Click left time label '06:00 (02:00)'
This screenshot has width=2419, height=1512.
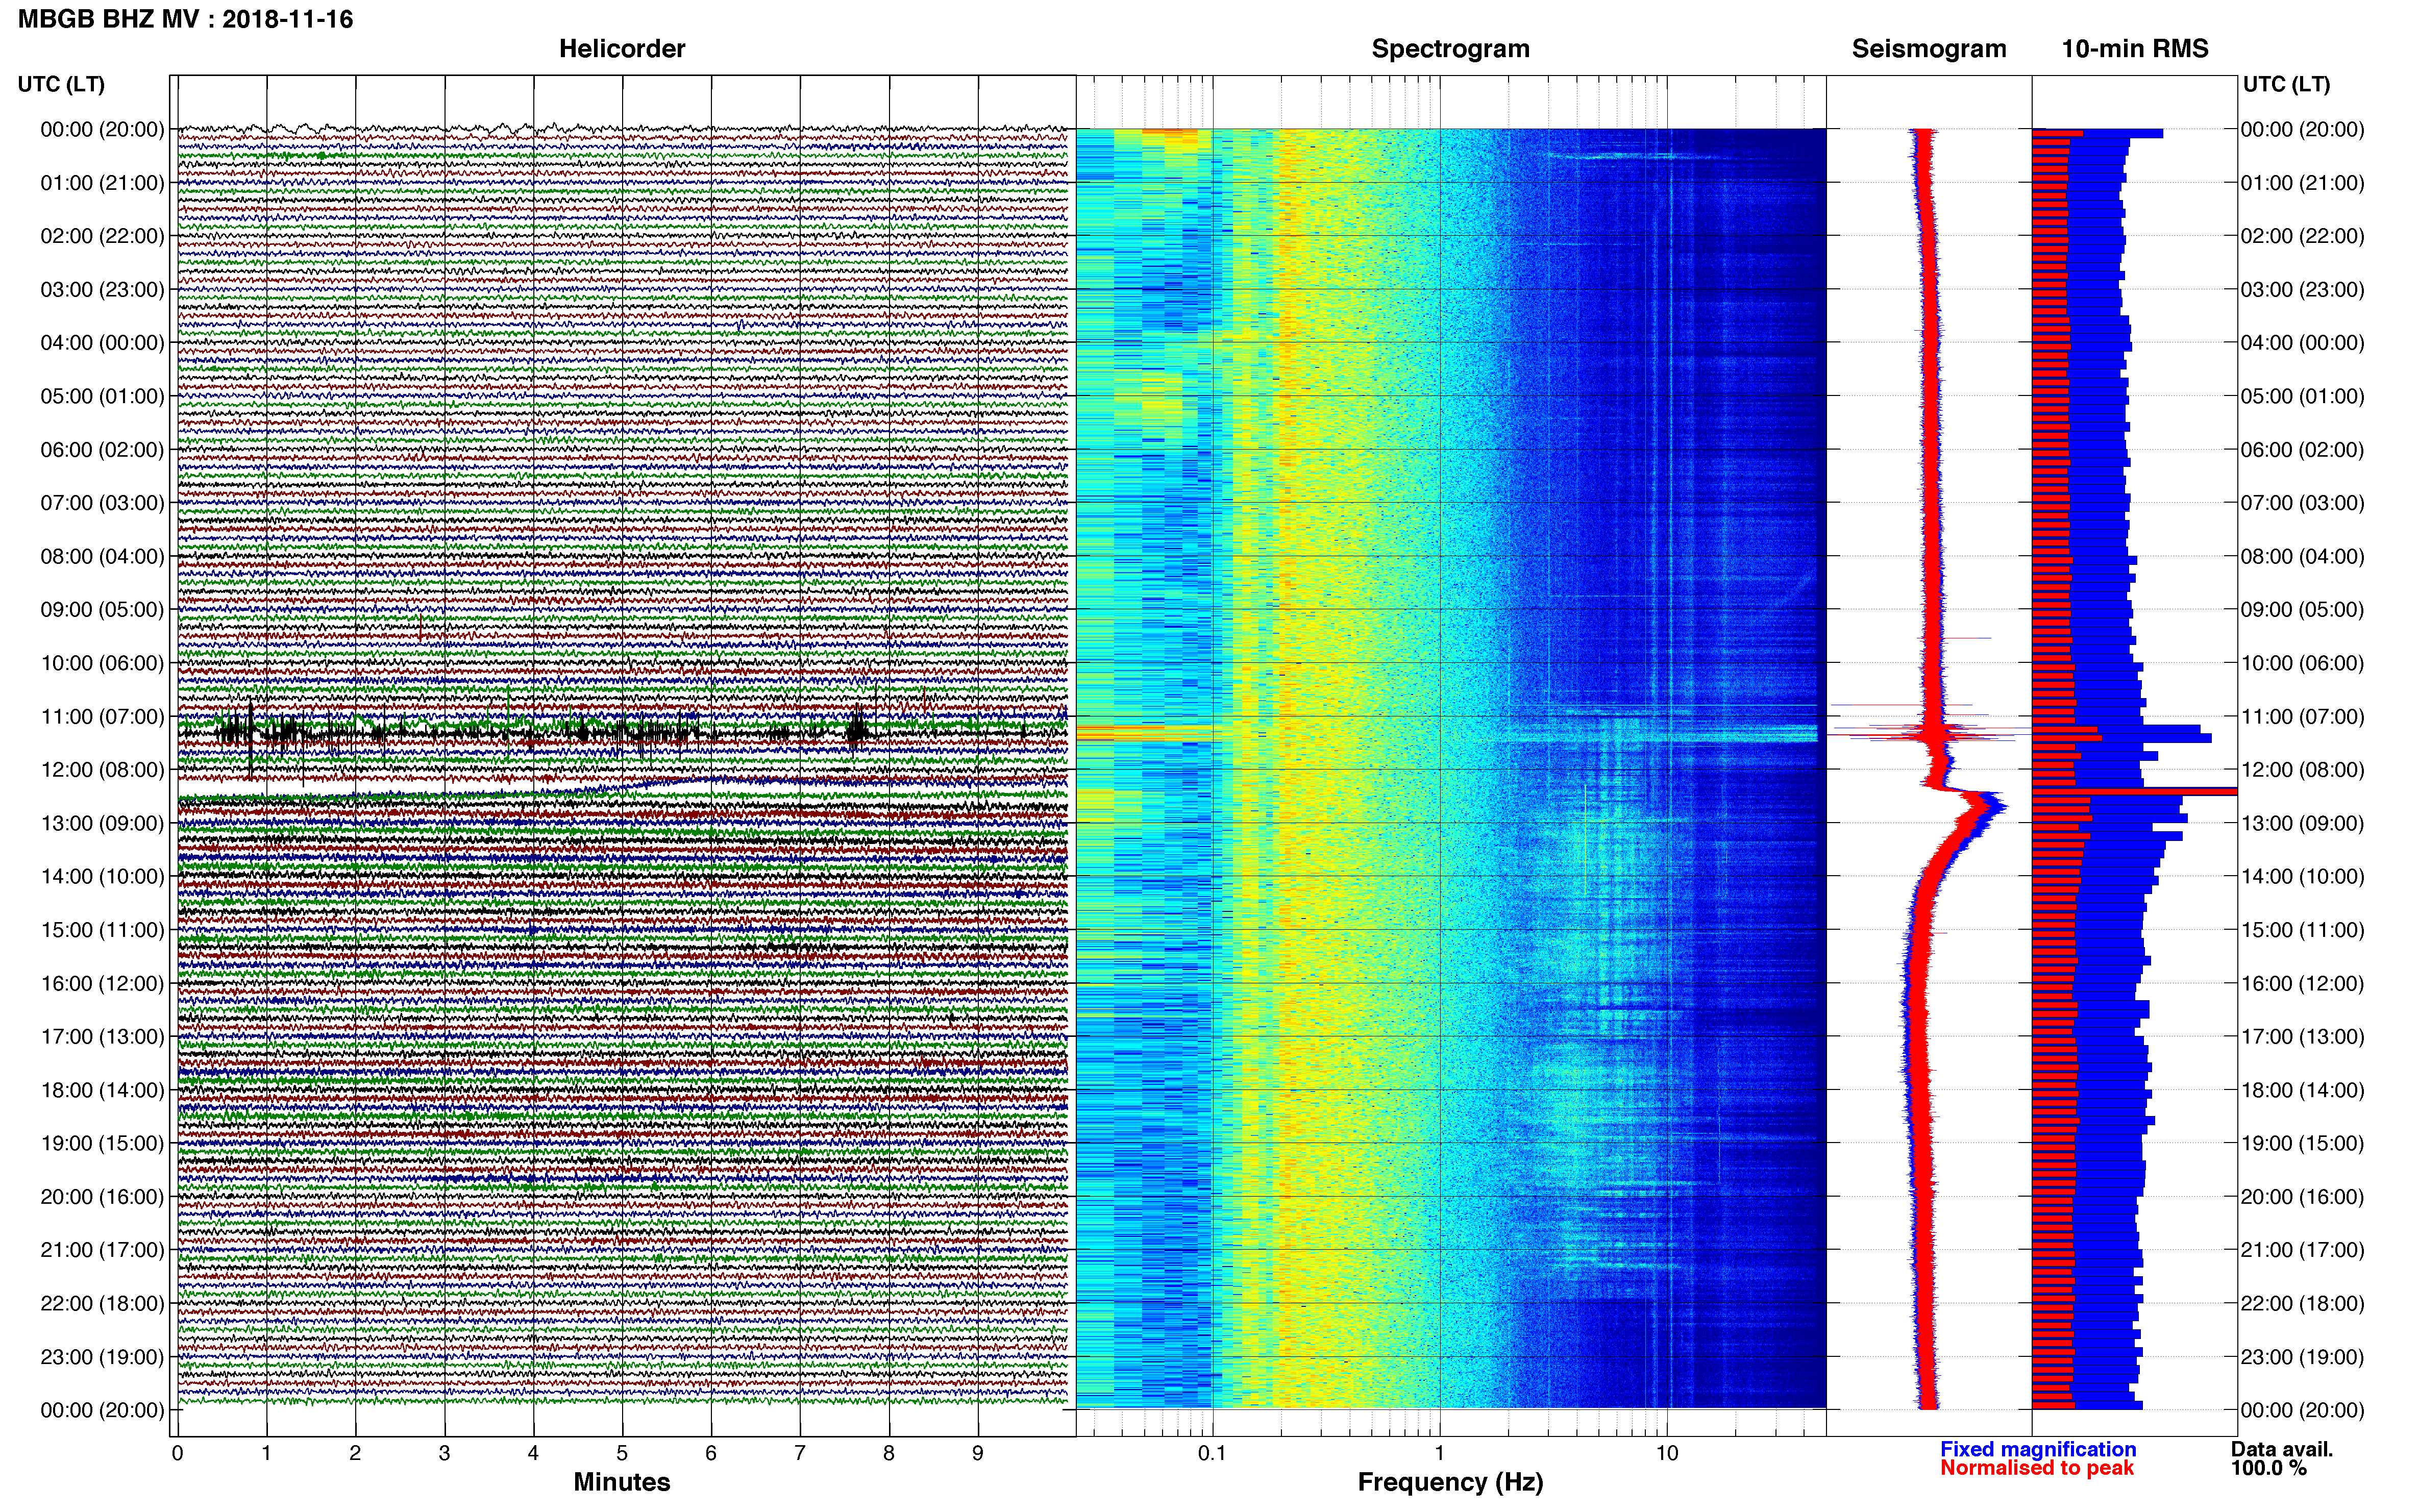click(x=102, y=449)
